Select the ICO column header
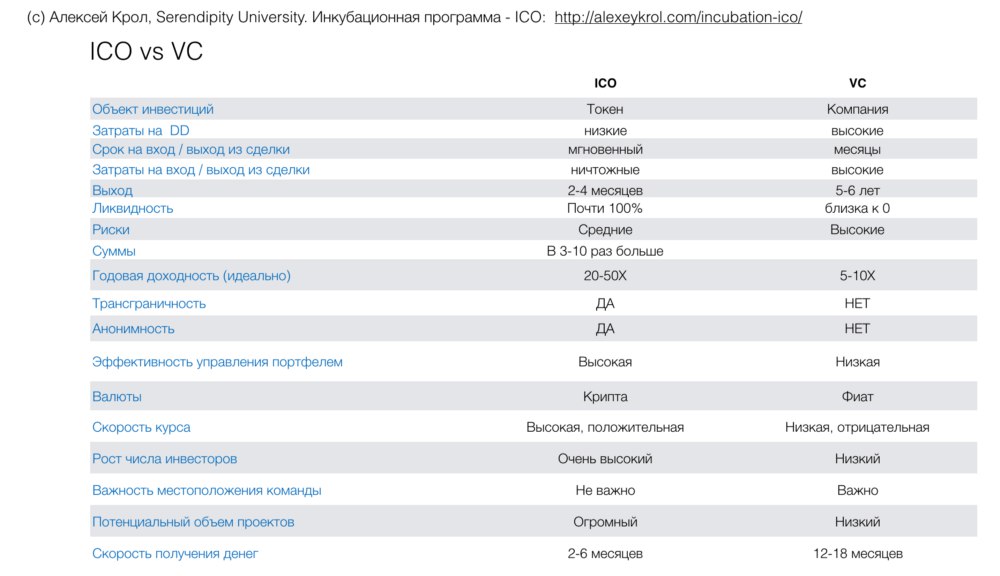 tap(605, 84)
